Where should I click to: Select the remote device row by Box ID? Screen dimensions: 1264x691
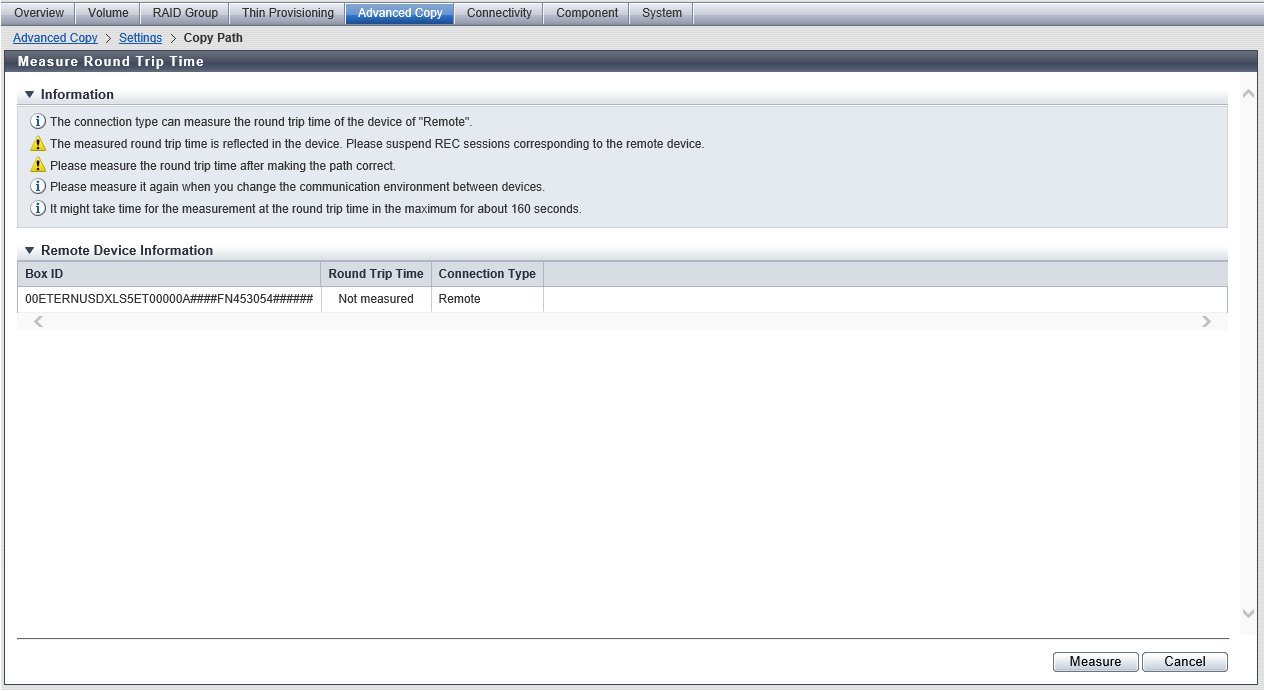[169, 299]
